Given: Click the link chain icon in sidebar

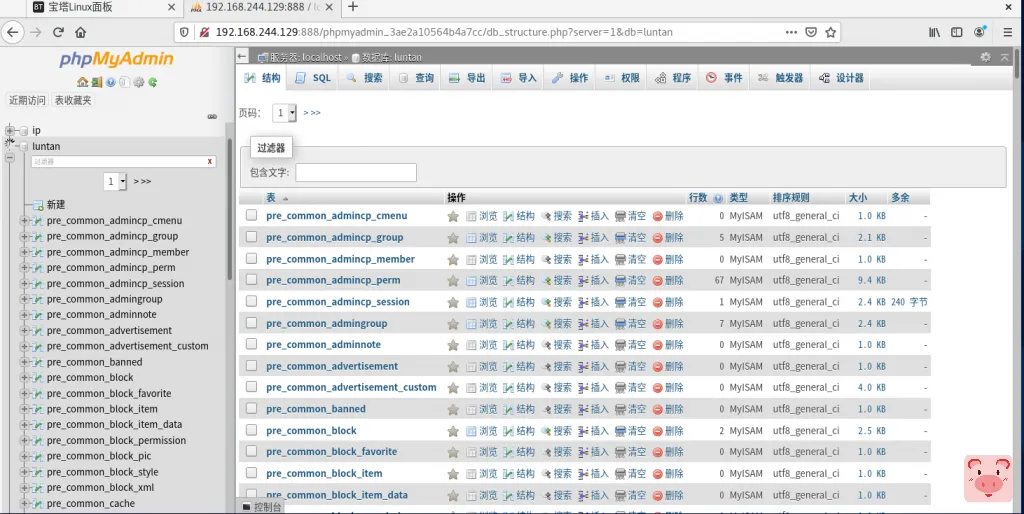Looking at the screenshot, I should click(x=212, y=117).
